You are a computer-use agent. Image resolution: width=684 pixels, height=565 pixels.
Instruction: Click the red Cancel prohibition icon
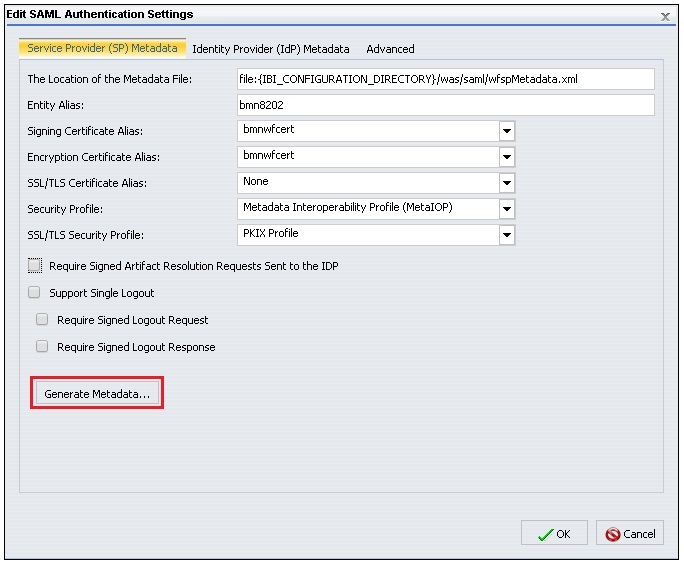coord(612,534)
